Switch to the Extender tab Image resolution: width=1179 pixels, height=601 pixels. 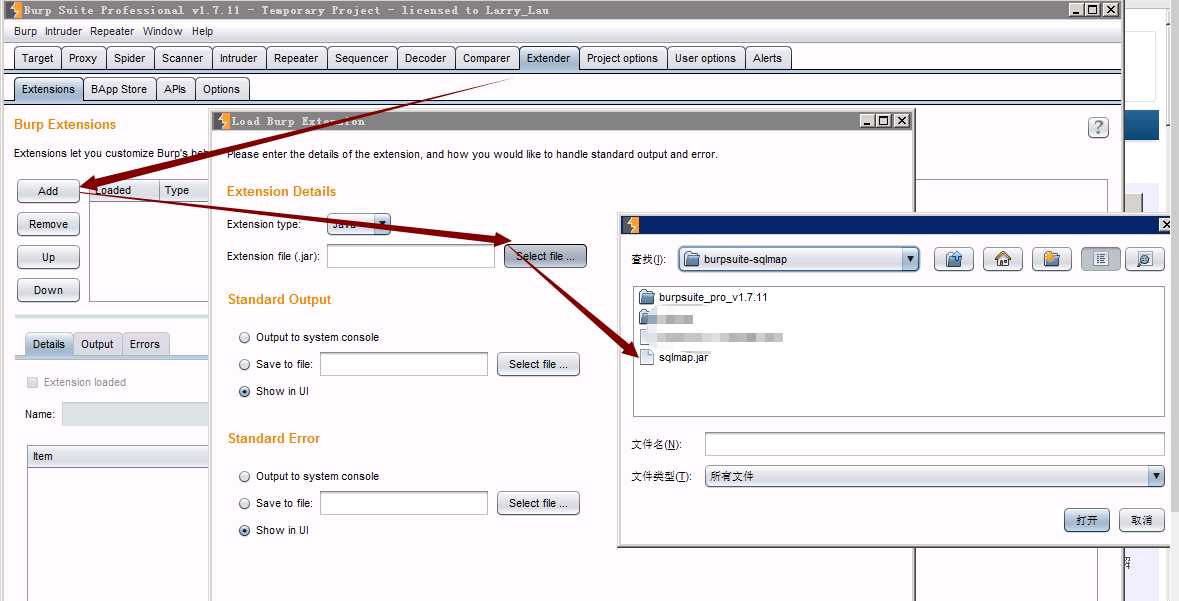pos(549,58)
